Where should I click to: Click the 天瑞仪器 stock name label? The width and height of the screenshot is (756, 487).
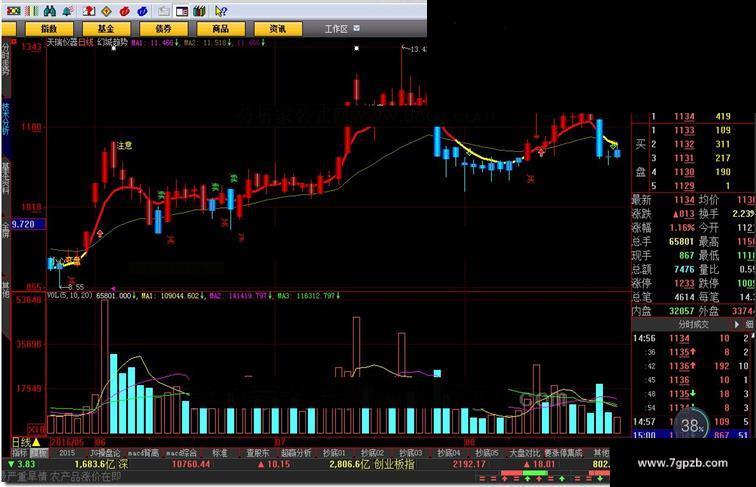click(x=62, y=42)
